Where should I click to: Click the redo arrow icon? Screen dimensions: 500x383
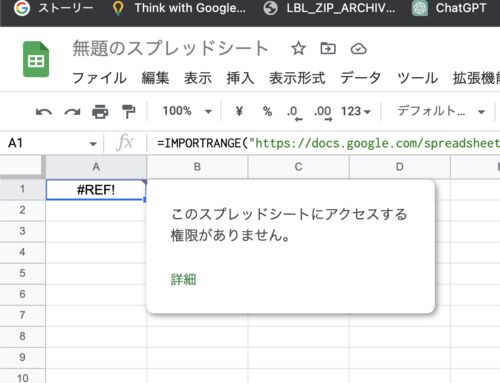(72, 112)
